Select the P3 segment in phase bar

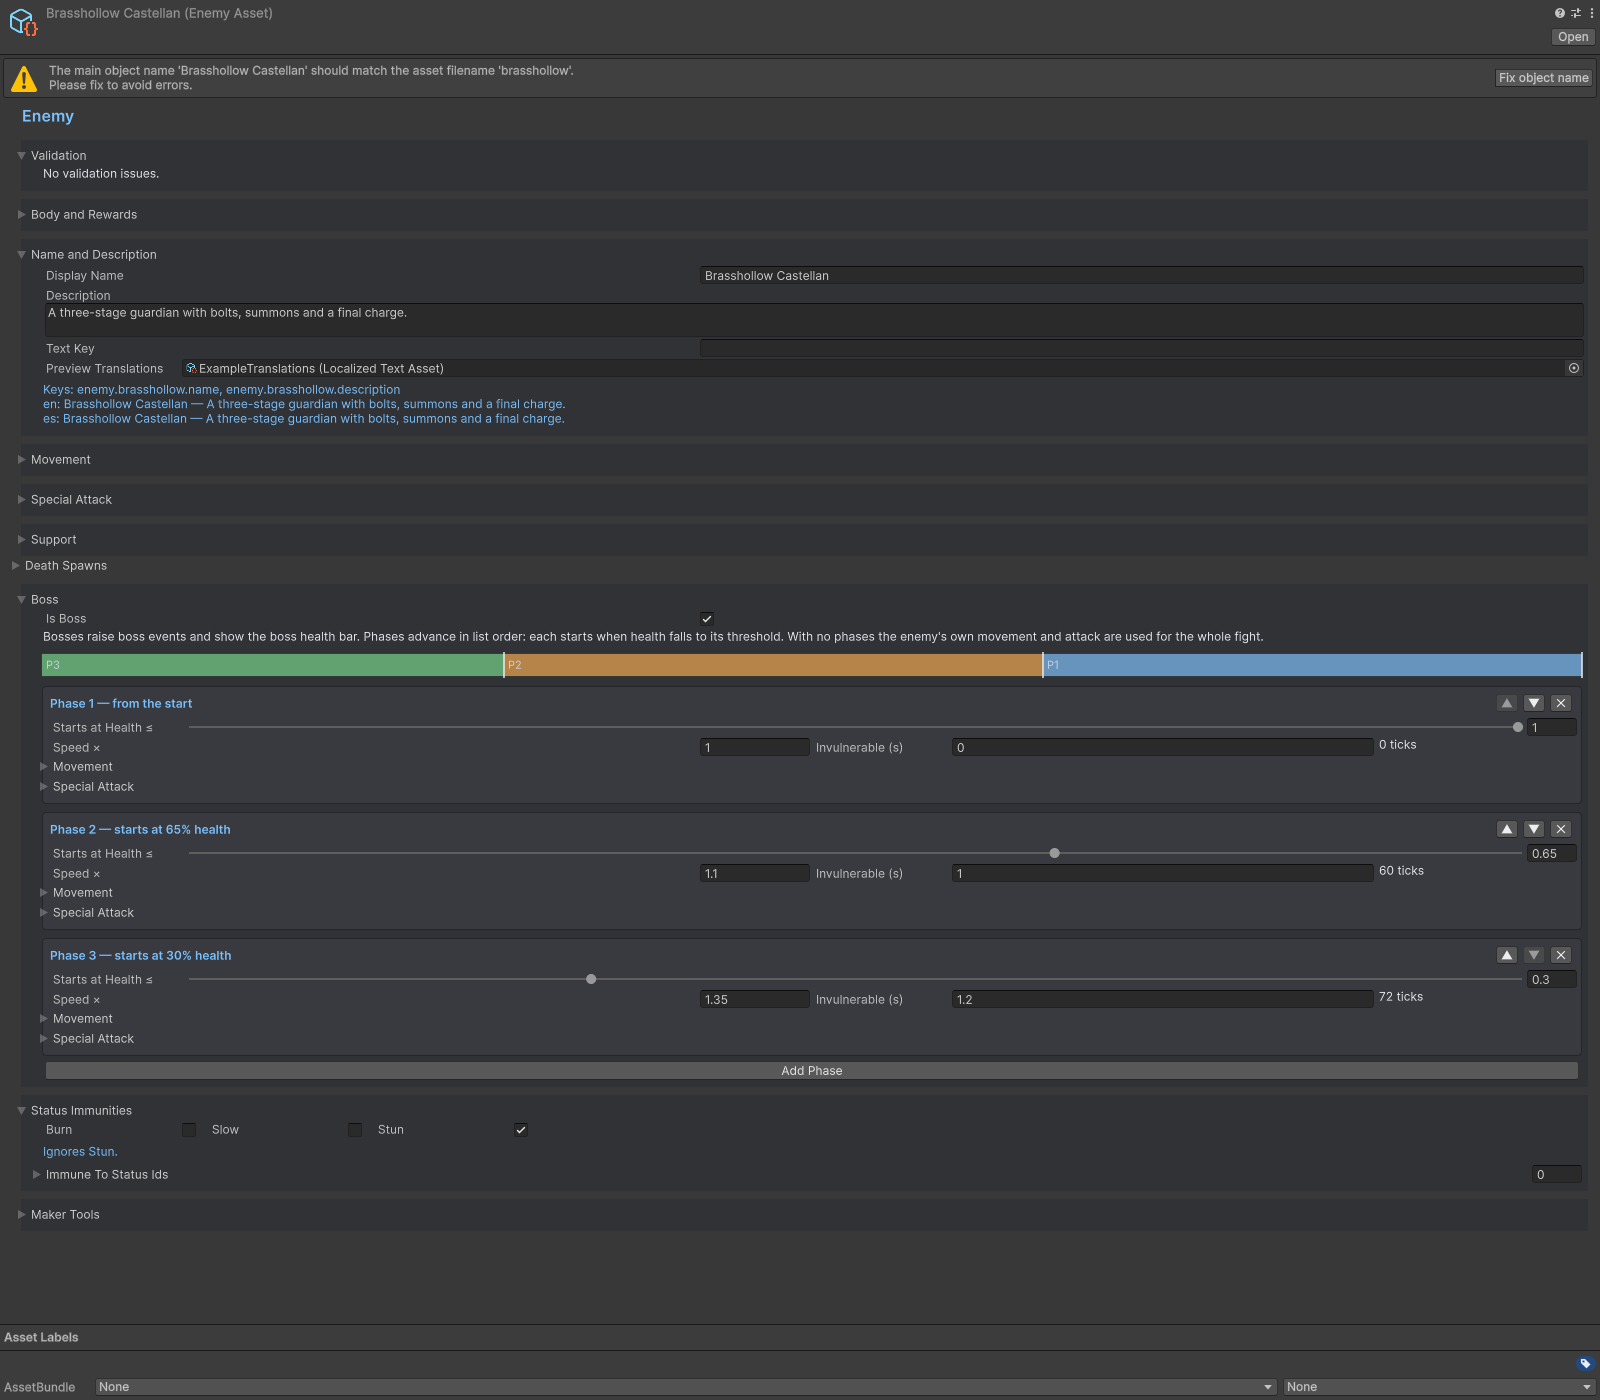click(273, 665)
